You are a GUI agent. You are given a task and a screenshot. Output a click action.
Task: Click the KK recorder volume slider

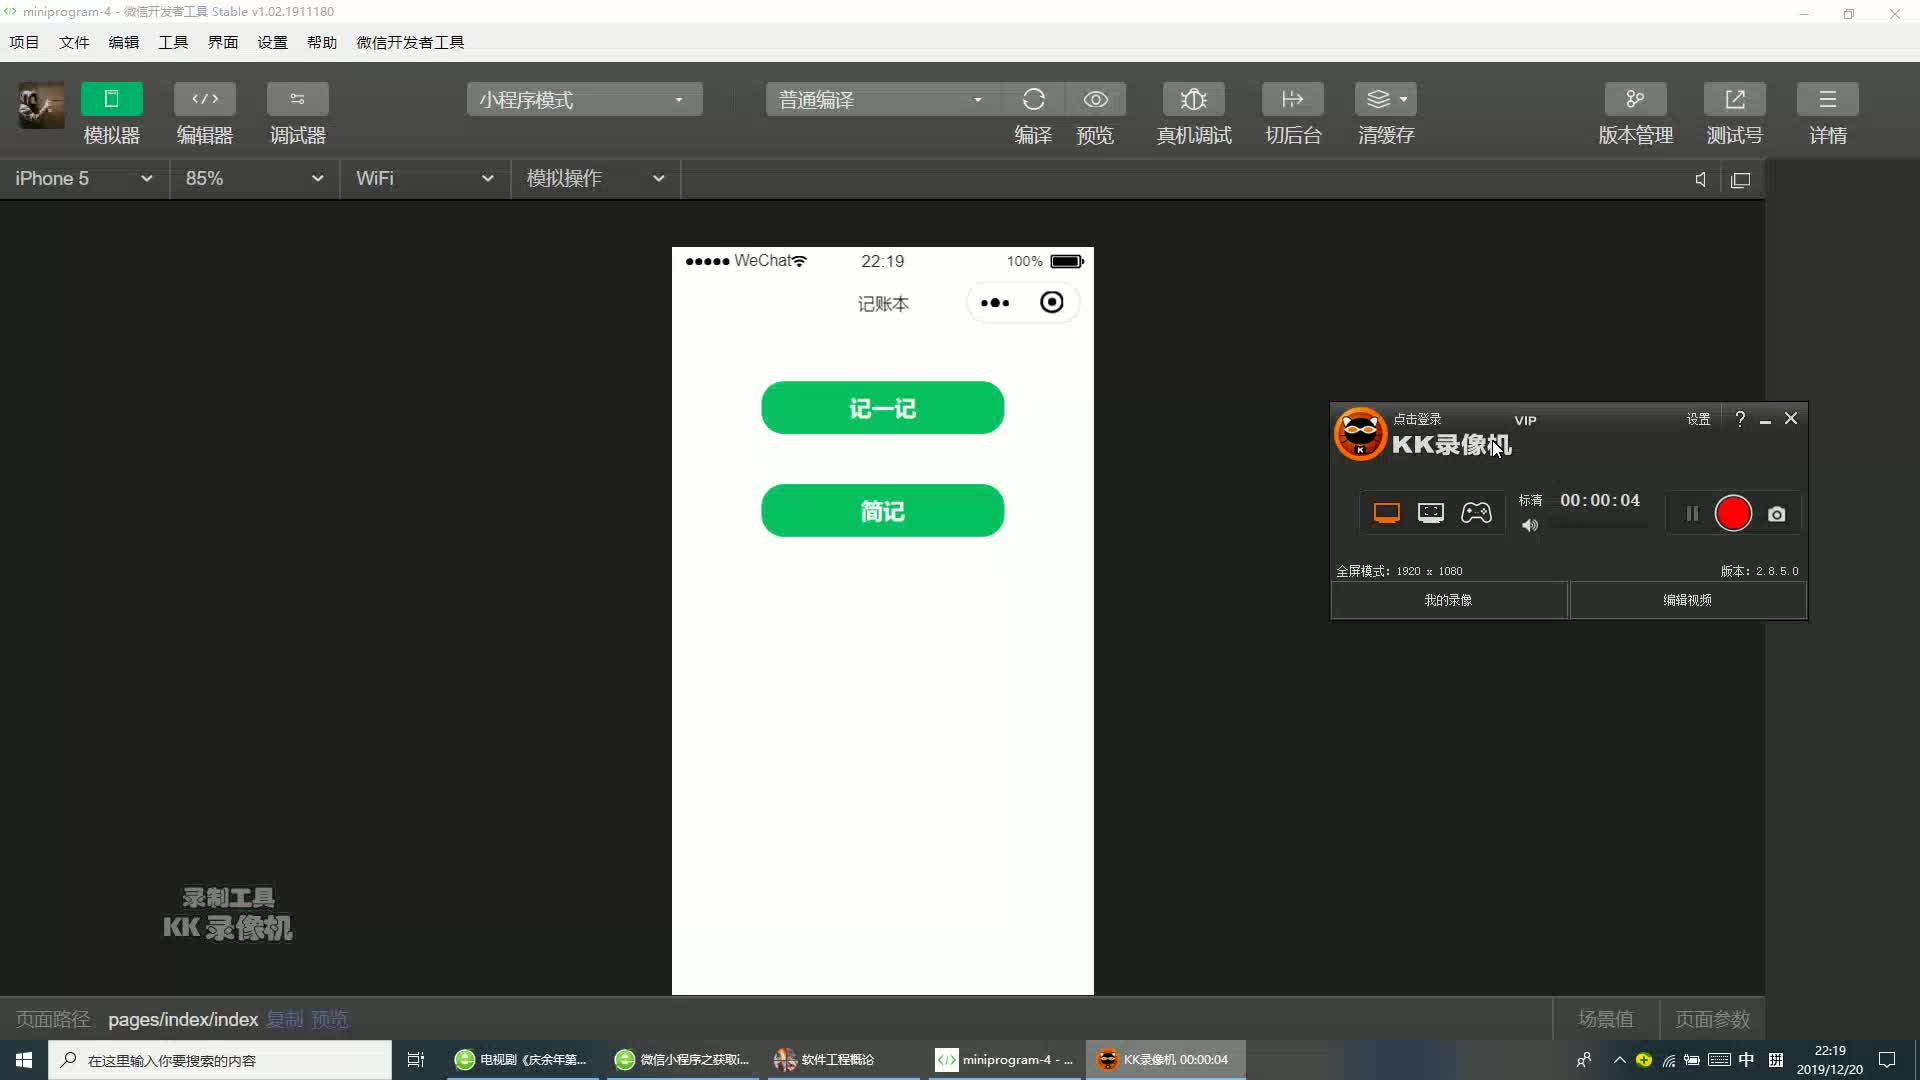[1597, 525]
